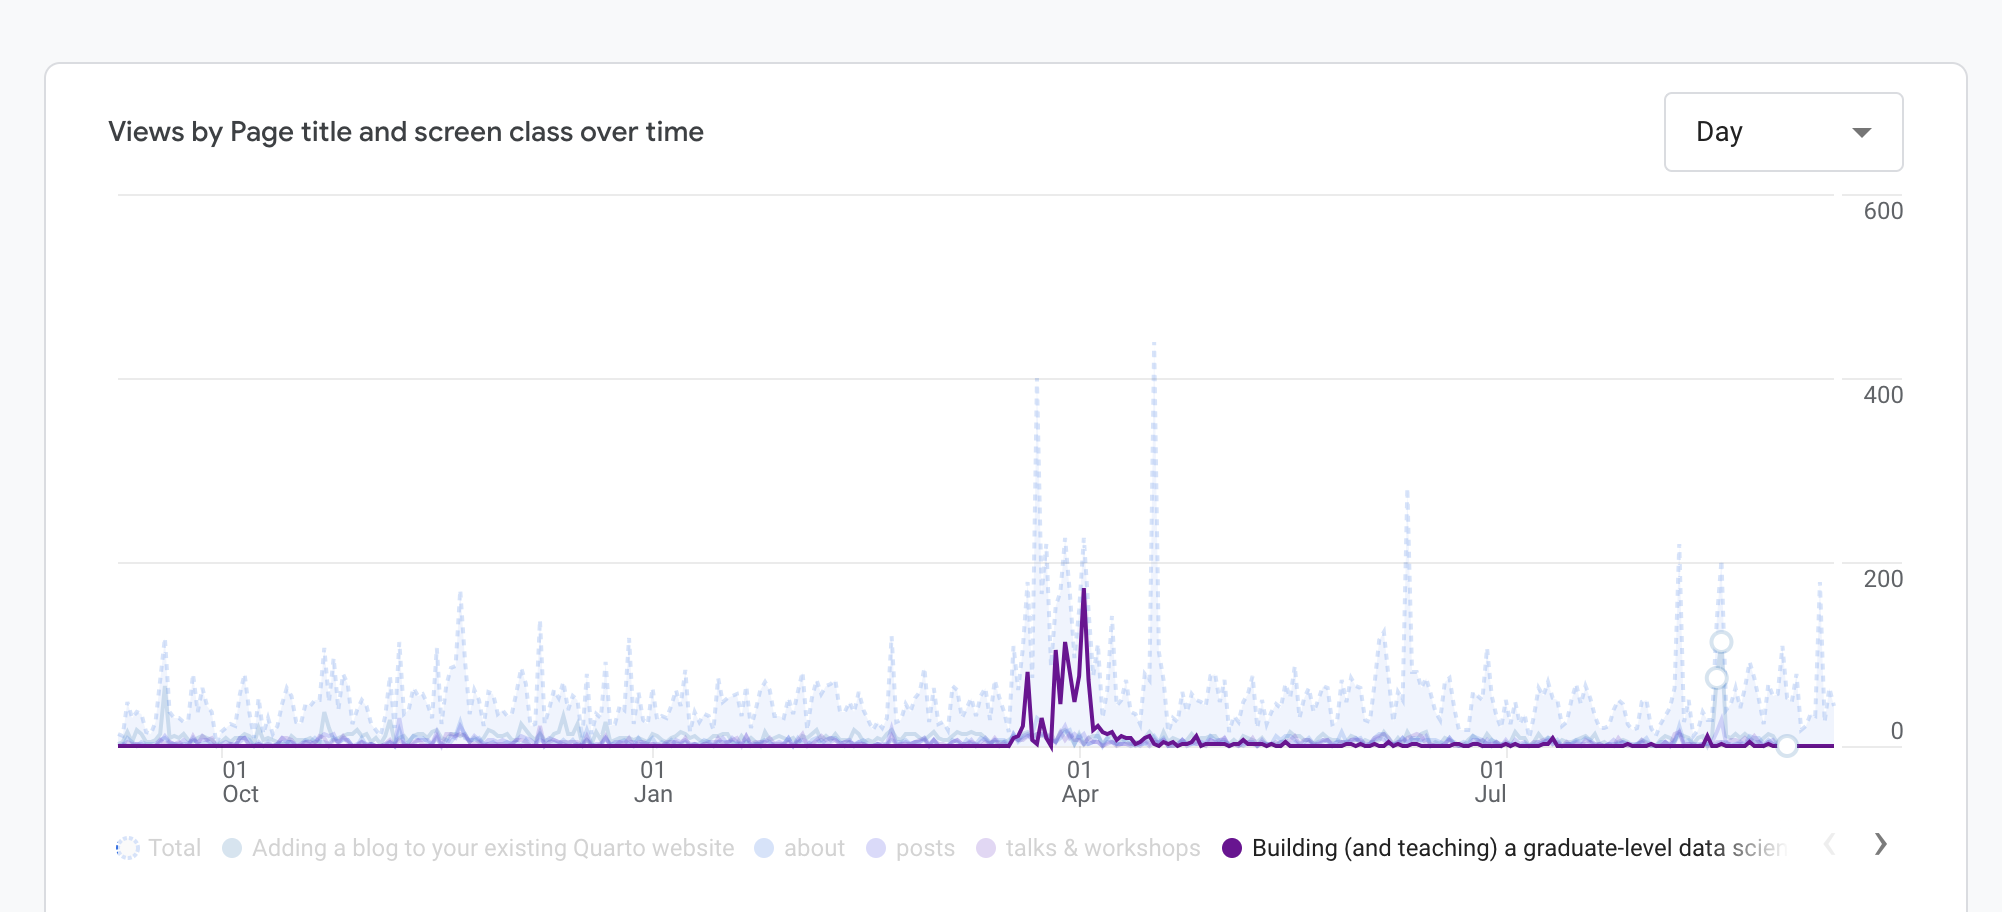This screenshot has width=2002, height=912.
Task: Toggle 'talks & workshops' series label
Action: pos(1102,848)
